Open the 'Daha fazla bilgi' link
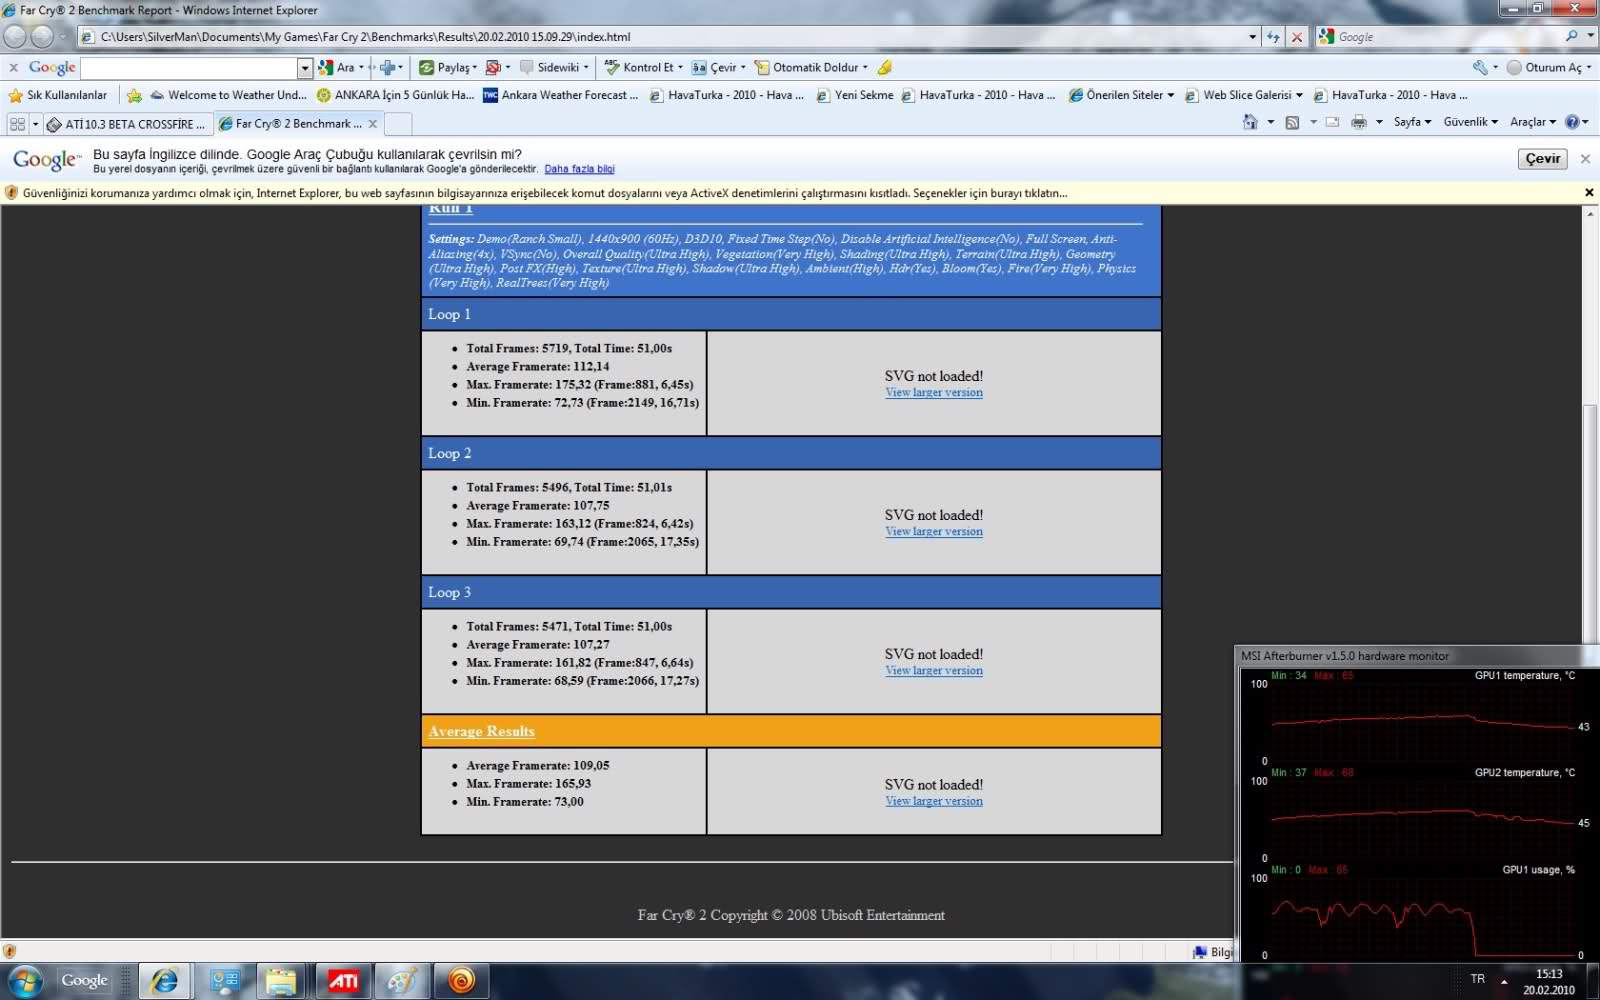The image size is (1600, 1000). [x=579, y=169]
